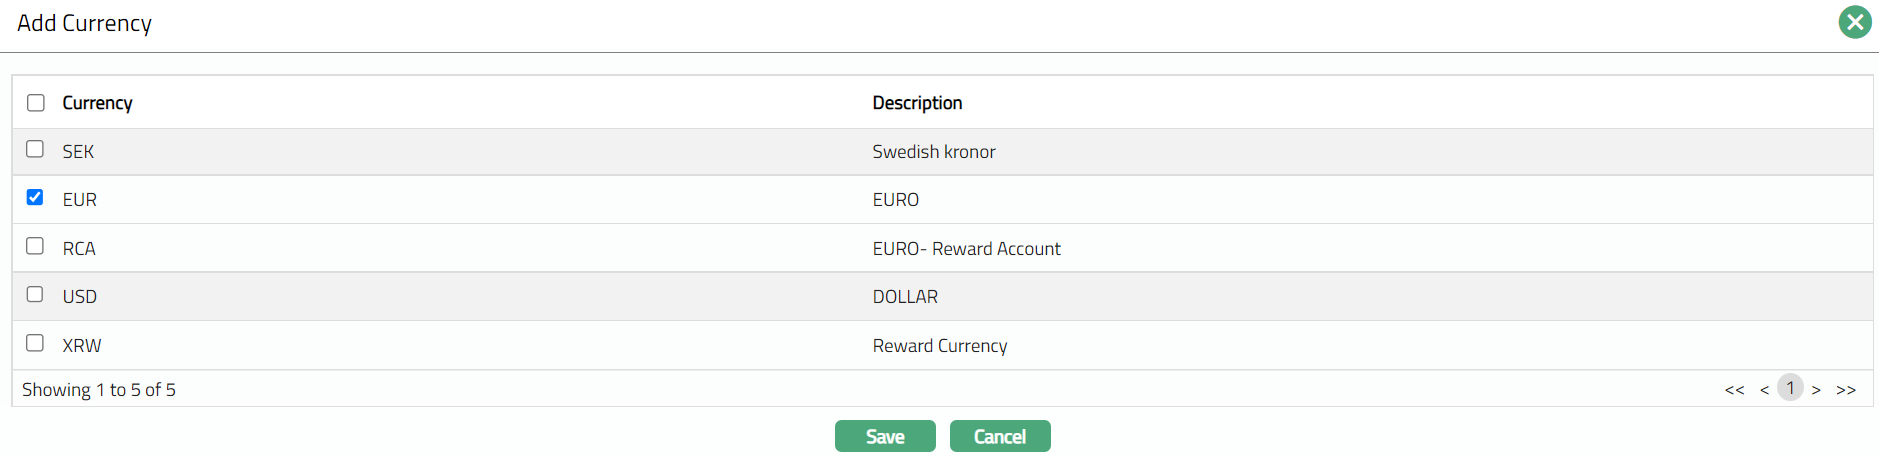1879x457 pixels.
Task: Click page number 1
Action: click(1790, 388)
